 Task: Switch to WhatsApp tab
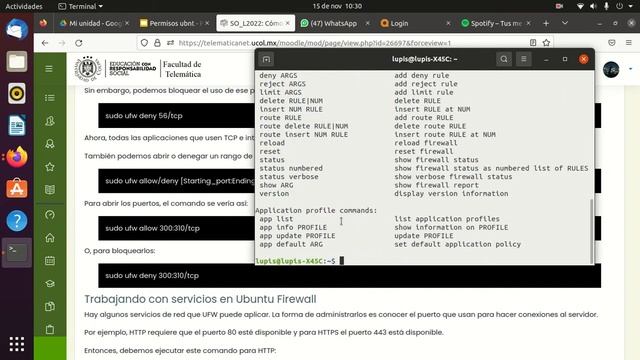(335, 23)
